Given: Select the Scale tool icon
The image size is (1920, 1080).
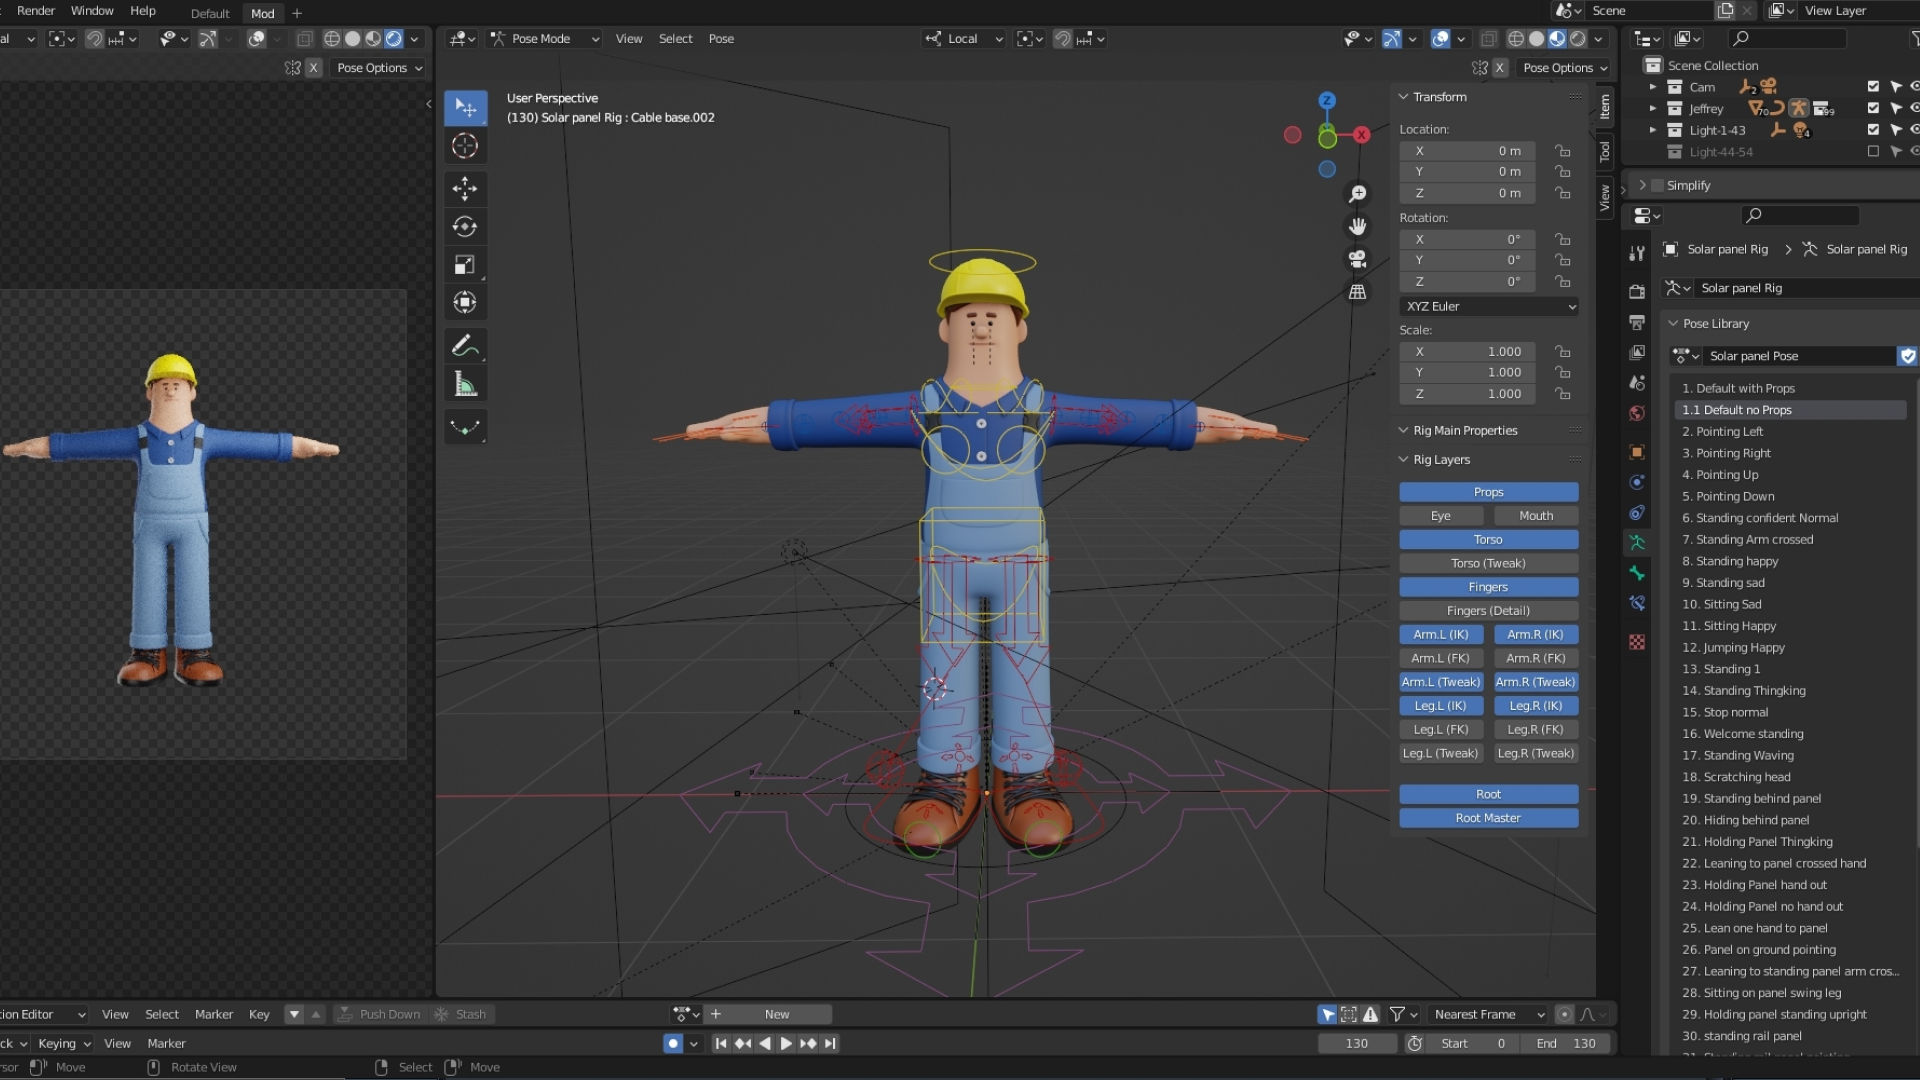Looking at the screenshot, I should [x=465, y=265].
